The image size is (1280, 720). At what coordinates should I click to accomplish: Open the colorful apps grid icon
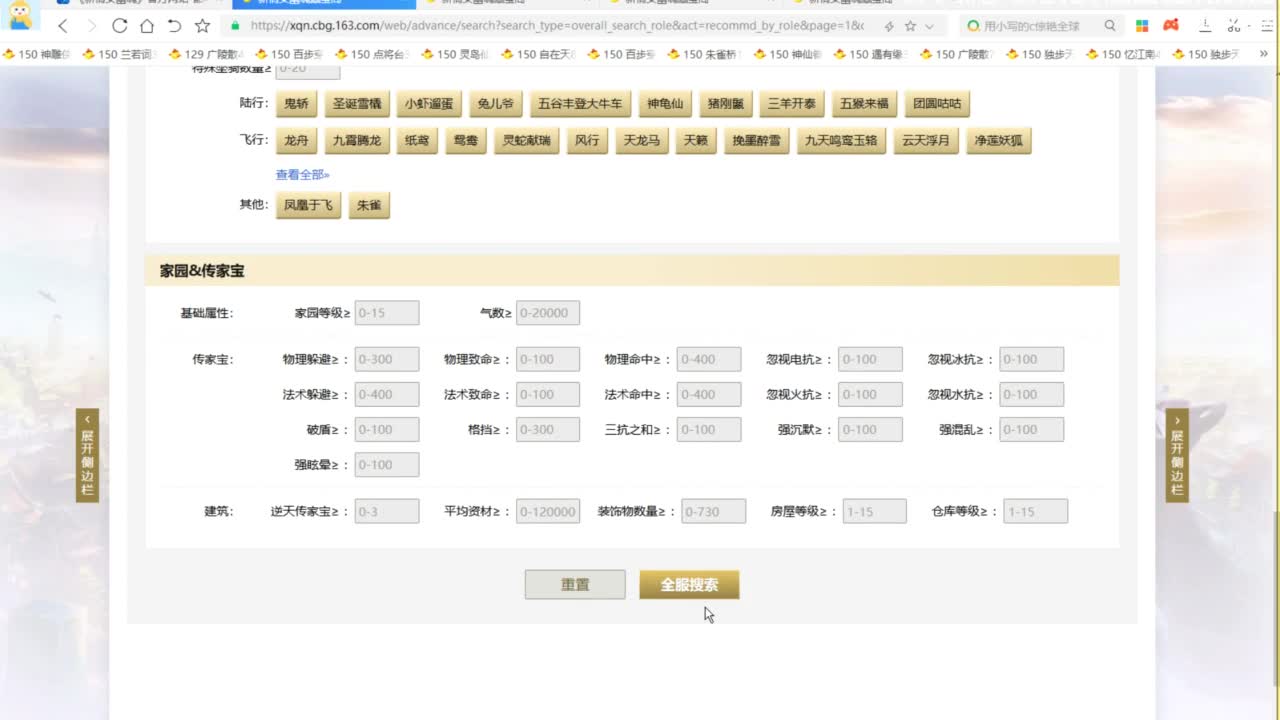click(x=1142, y=26)
